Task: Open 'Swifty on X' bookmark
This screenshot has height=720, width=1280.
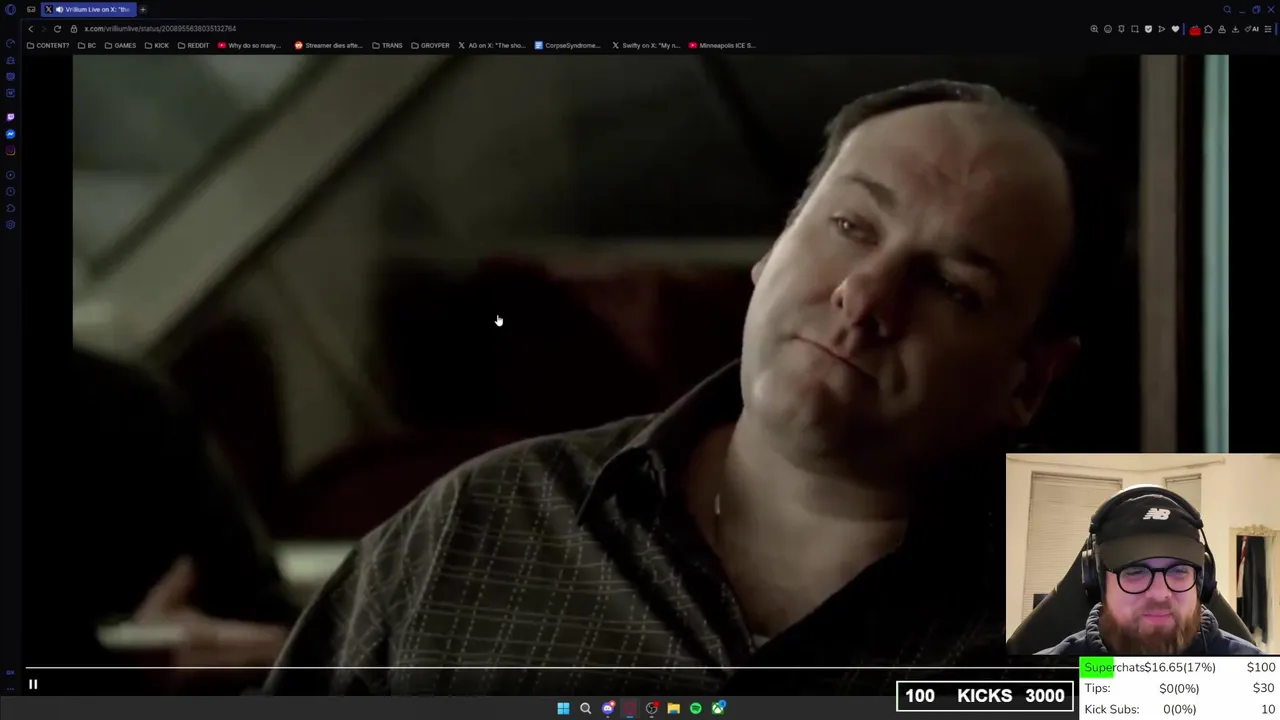Action: click(x=646, y=45)
